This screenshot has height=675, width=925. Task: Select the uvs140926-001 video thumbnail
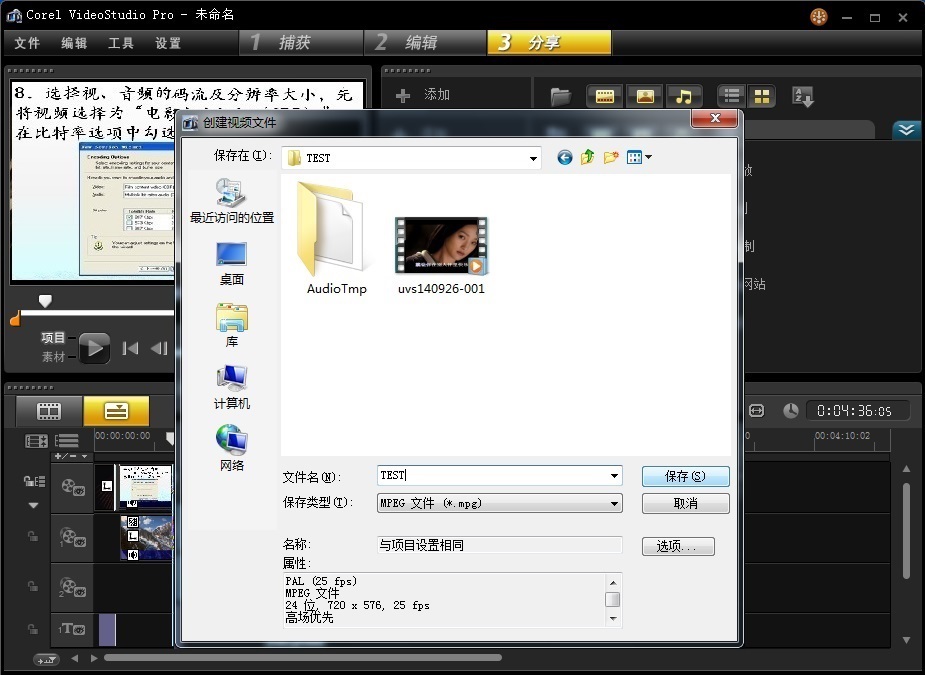[x=440, y=246]
